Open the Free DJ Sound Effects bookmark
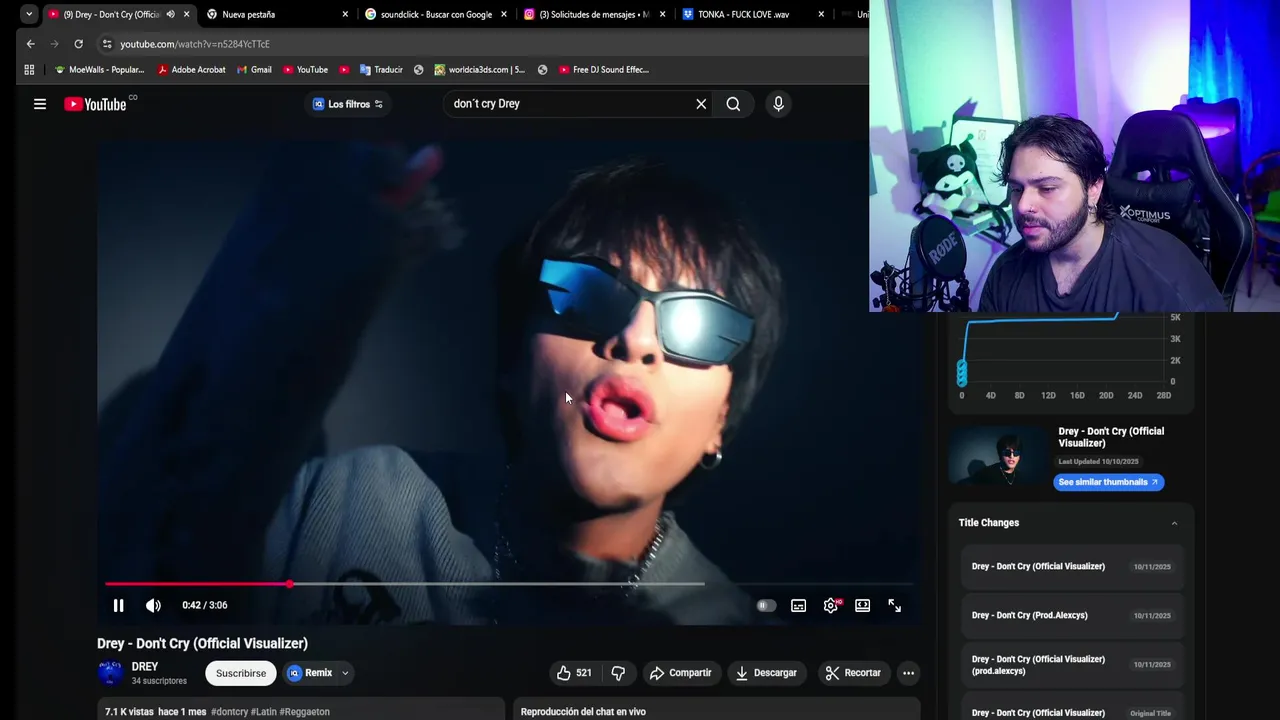Screen dimensions: 1280x720 tap(603, 70)
